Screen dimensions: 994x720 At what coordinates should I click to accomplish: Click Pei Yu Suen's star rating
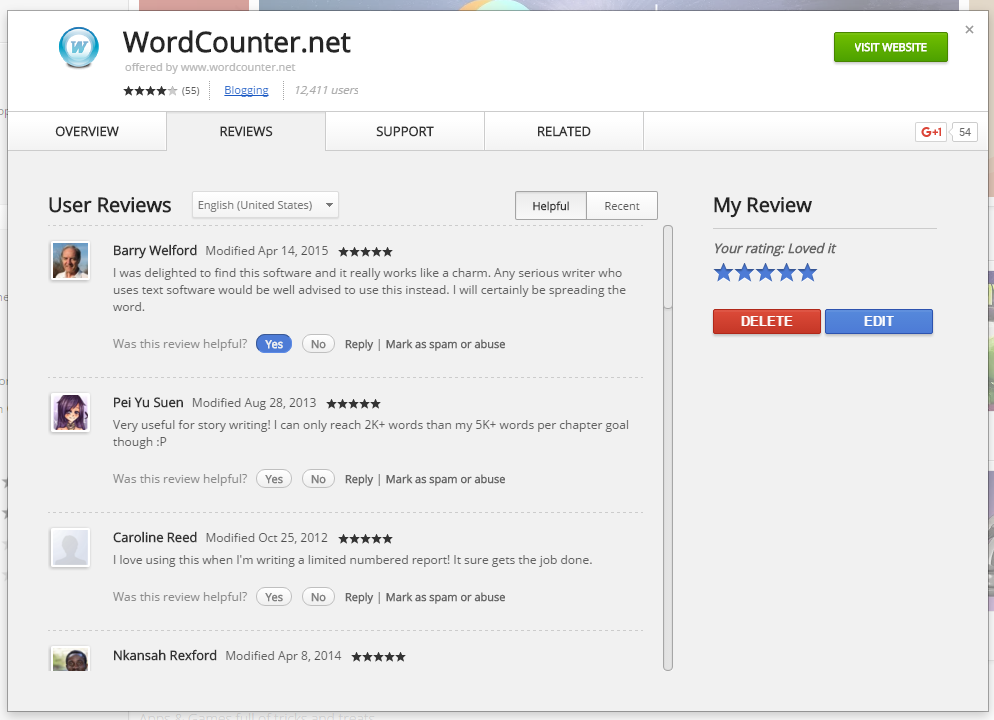[x=354, y=404]
